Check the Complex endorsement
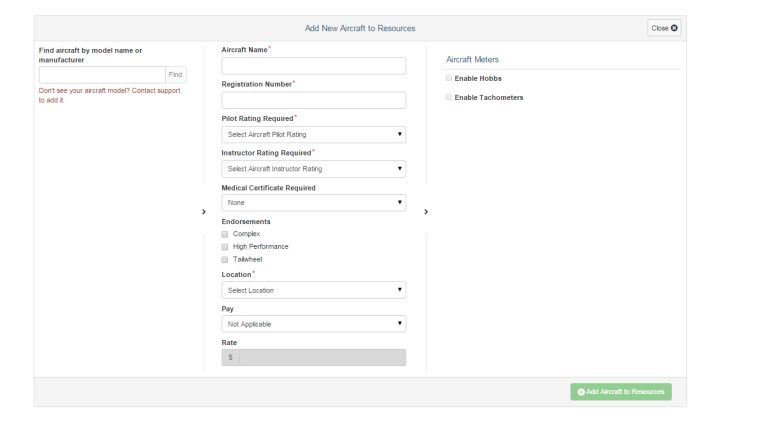 pos(225,234)
